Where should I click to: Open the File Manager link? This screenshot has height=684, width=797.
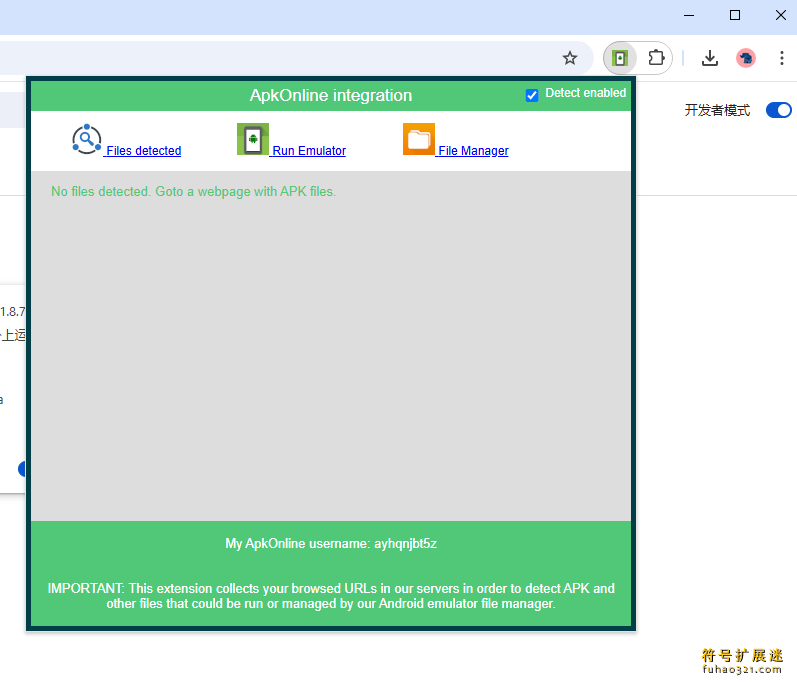(473, 151)
